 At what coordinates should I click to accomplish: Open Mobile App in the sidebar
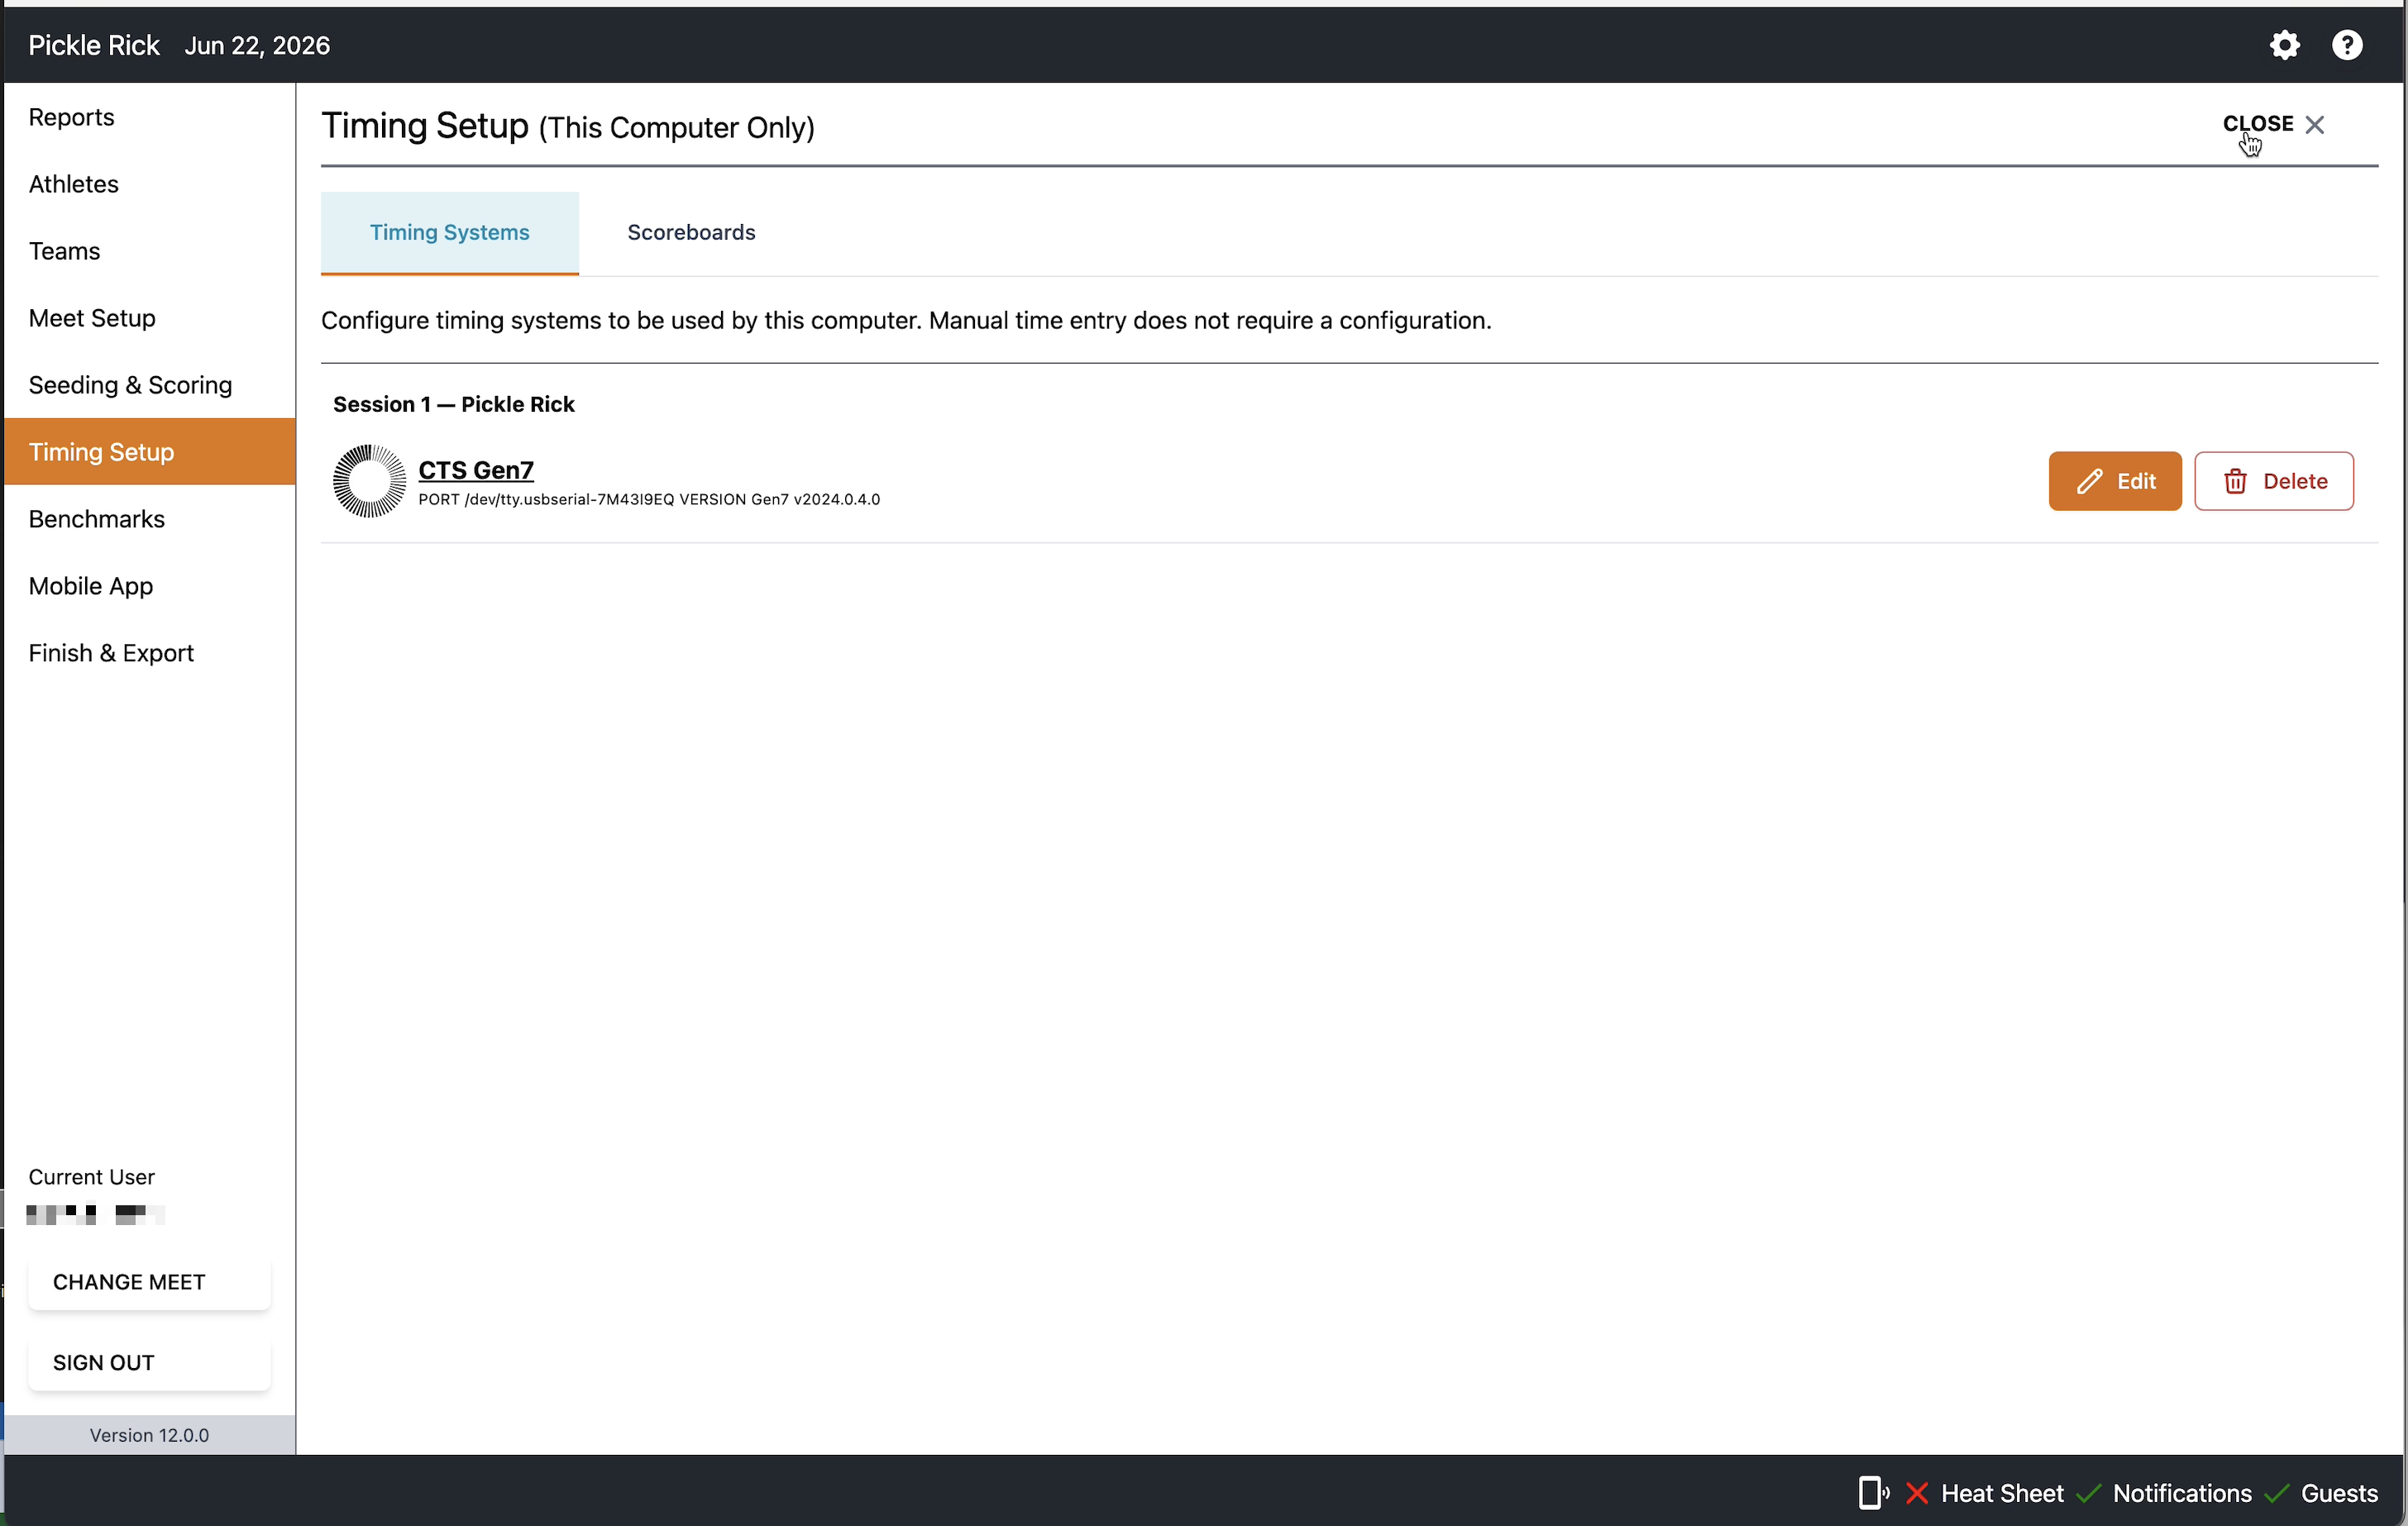pyautogui.click(x=150, y=586)
